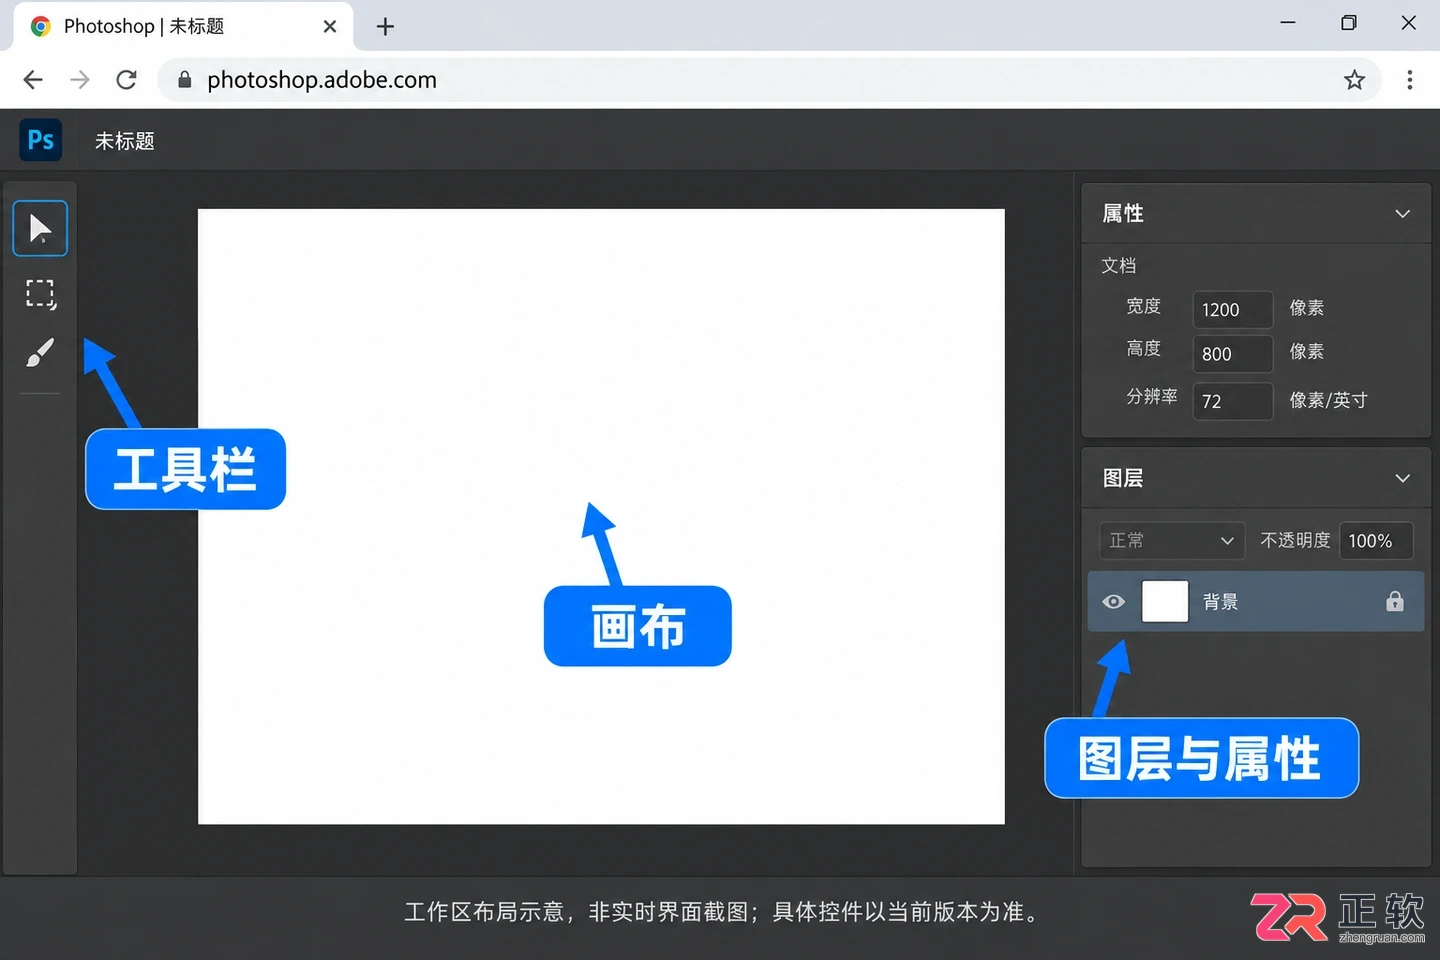1440x960 pixels.
Task: Click the 像素/英寸 unit label
Action: 1328,400
